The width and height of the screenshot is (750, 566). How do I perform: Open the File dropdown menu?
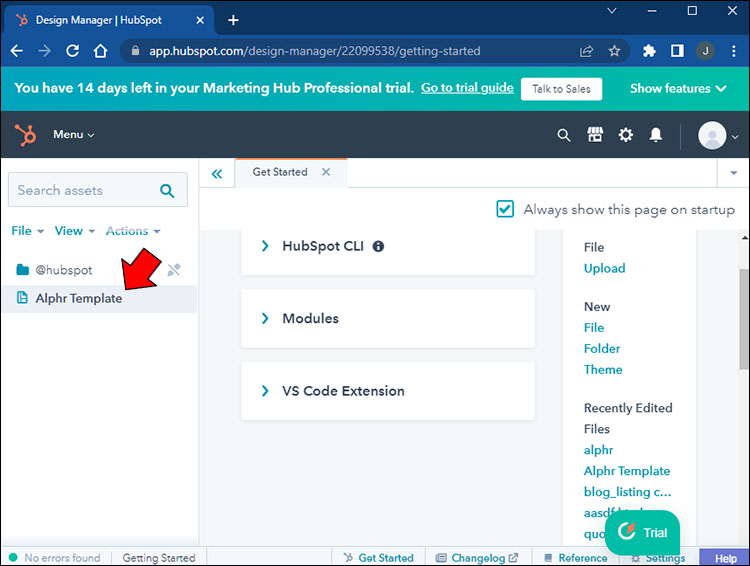click(27, 231)
